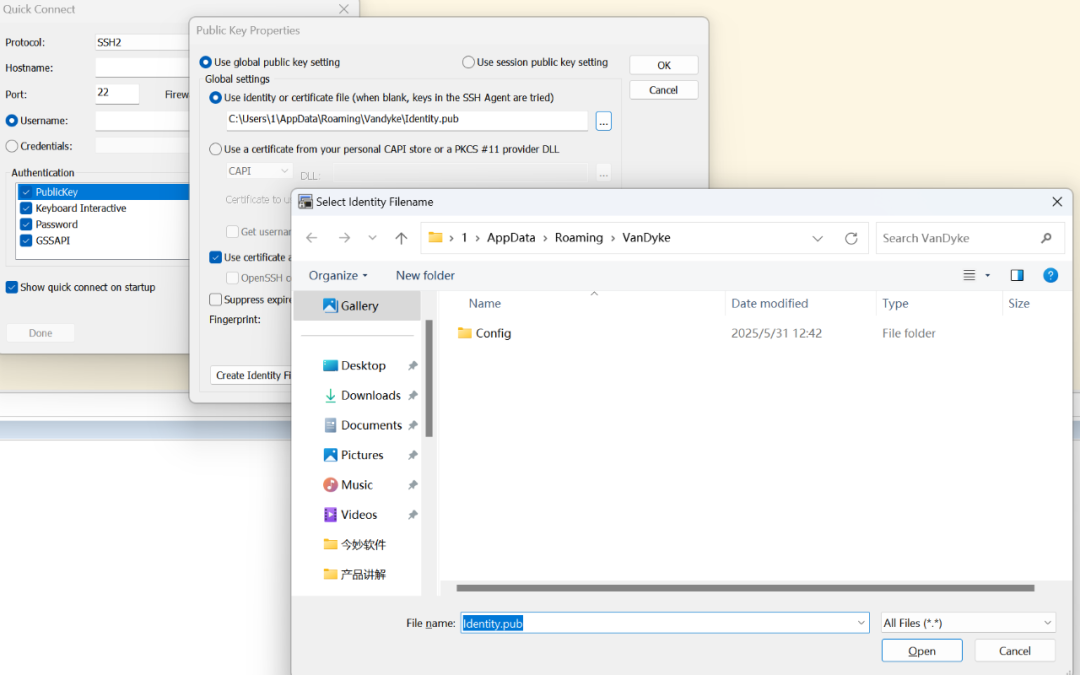Screen dimensions: 1080x675
Task: Click pin icon next to Documents
Action: (x=413, y=426)
